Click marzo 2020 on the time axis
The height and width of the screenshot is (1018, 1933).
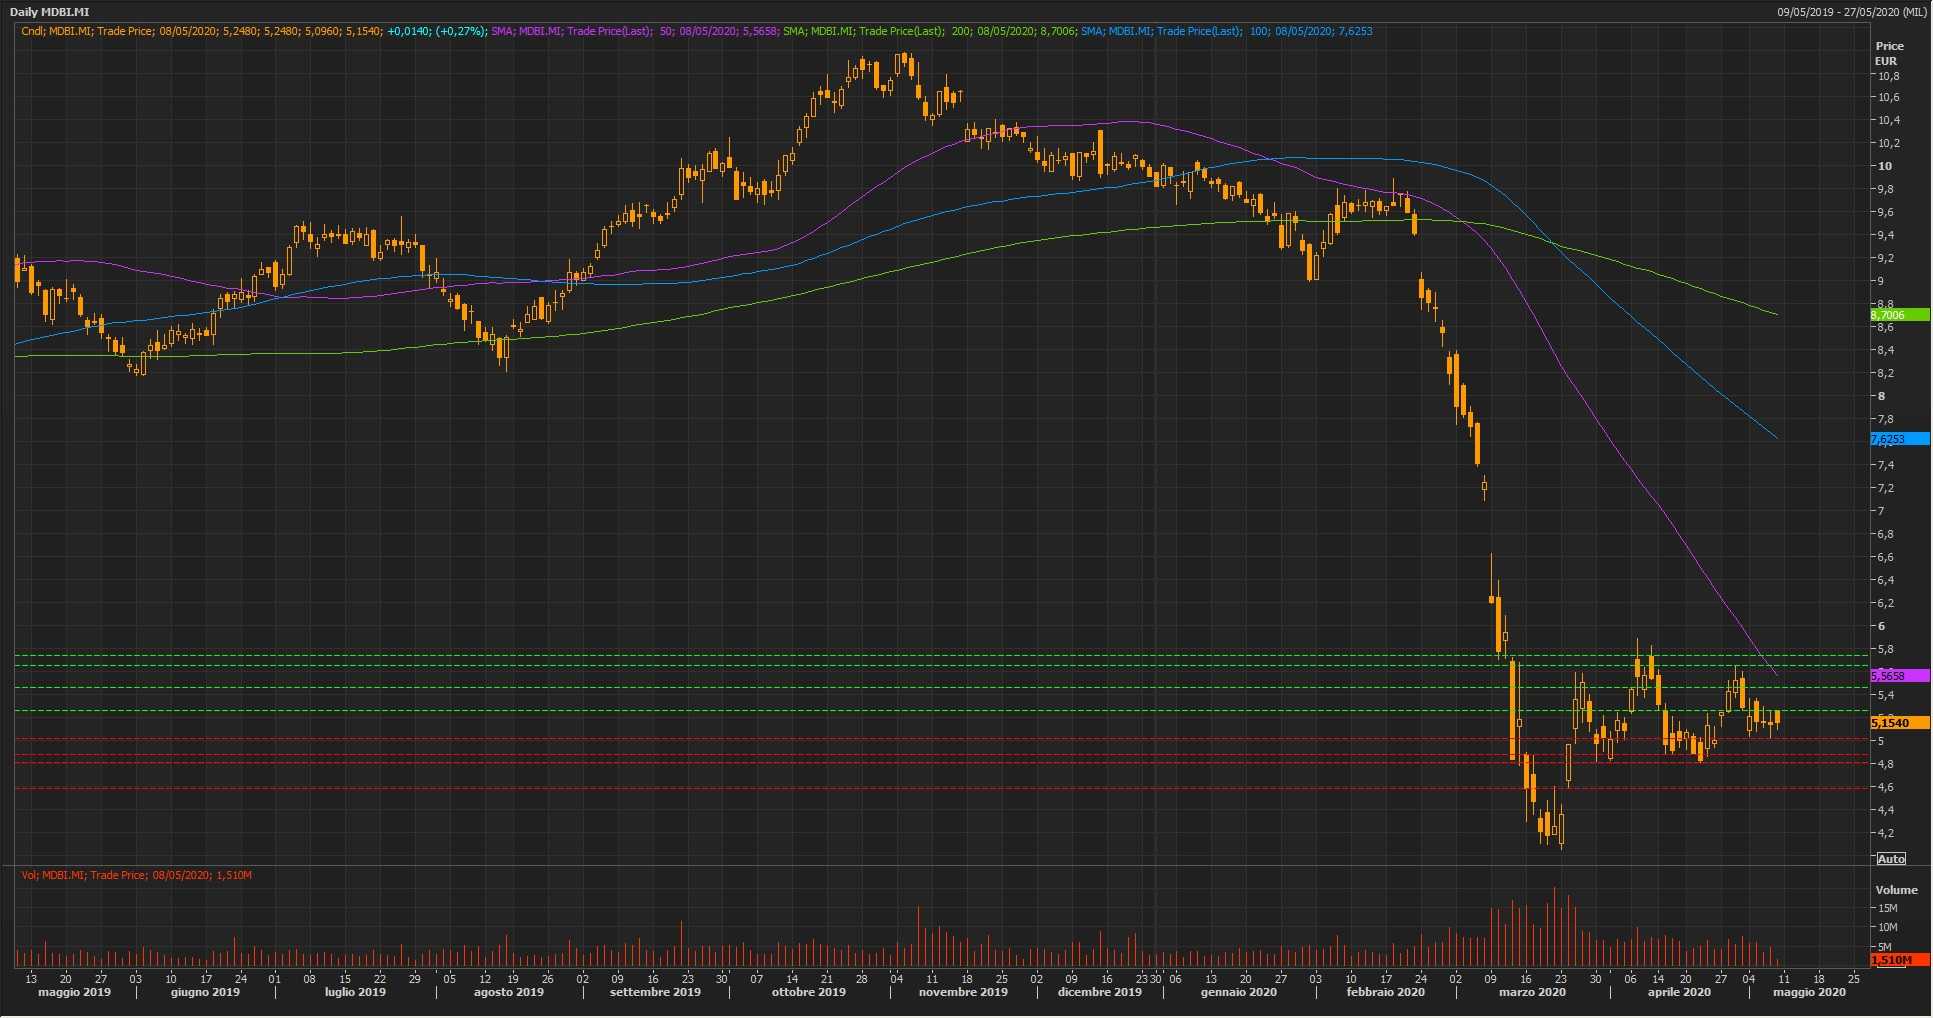pos(1532,992)
